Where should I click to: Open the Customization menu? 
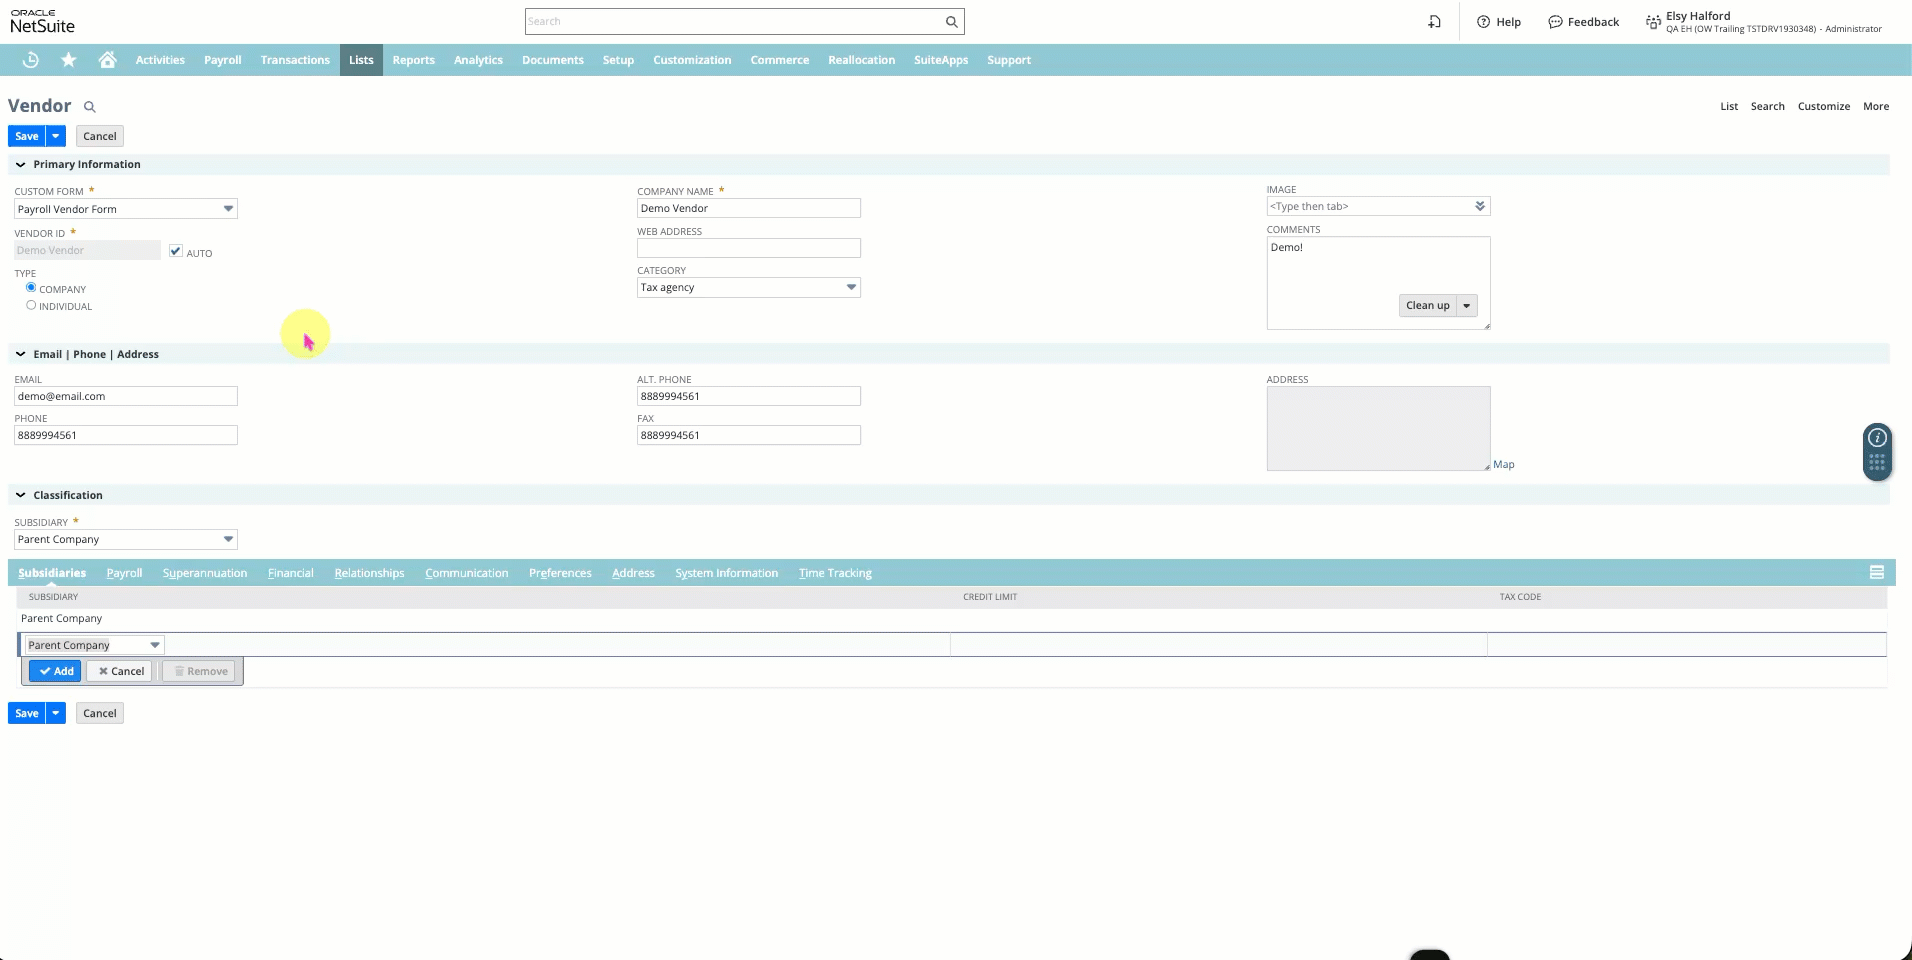coord(692,60)
